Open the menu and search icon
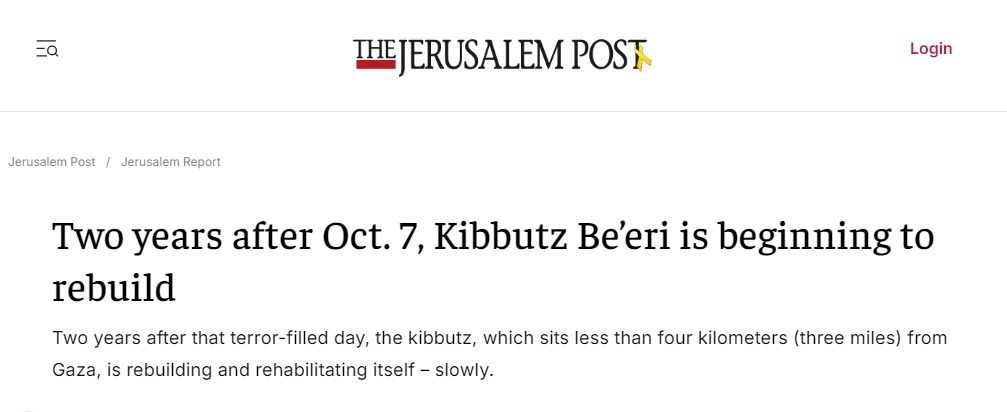This screenshot has width=1007, height=412. point(47,49)
